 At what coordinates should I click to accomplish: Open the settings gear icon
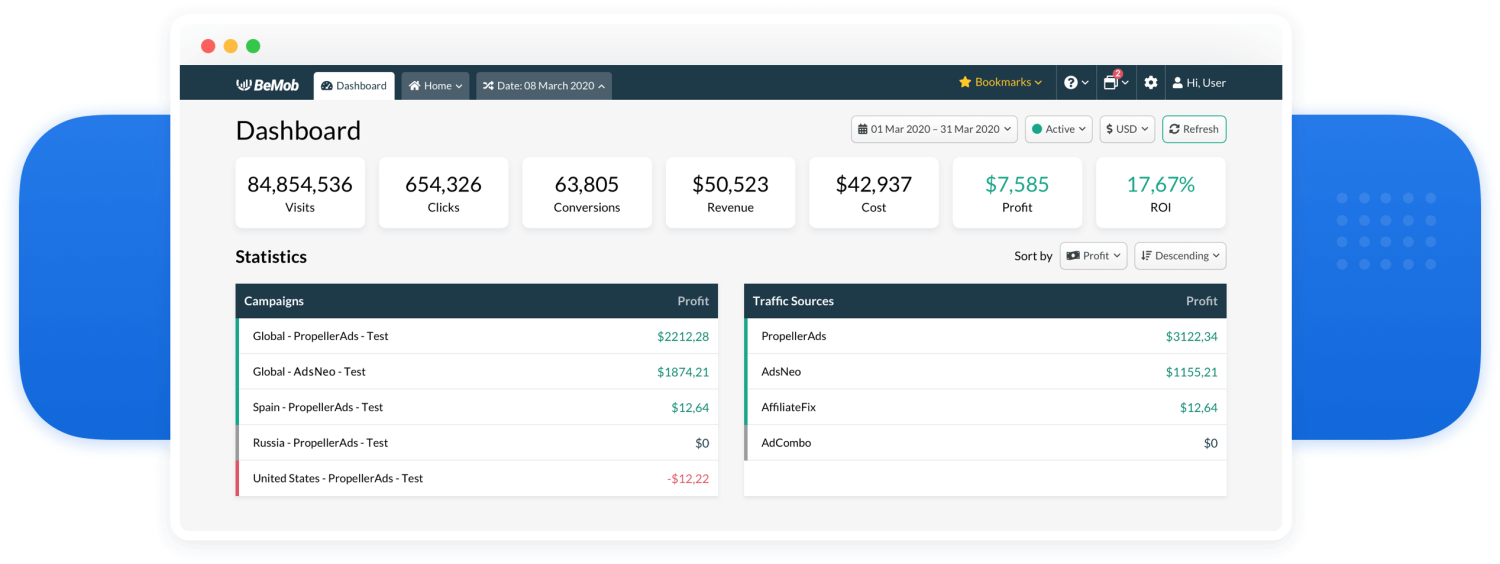[x=1151, y=83]
